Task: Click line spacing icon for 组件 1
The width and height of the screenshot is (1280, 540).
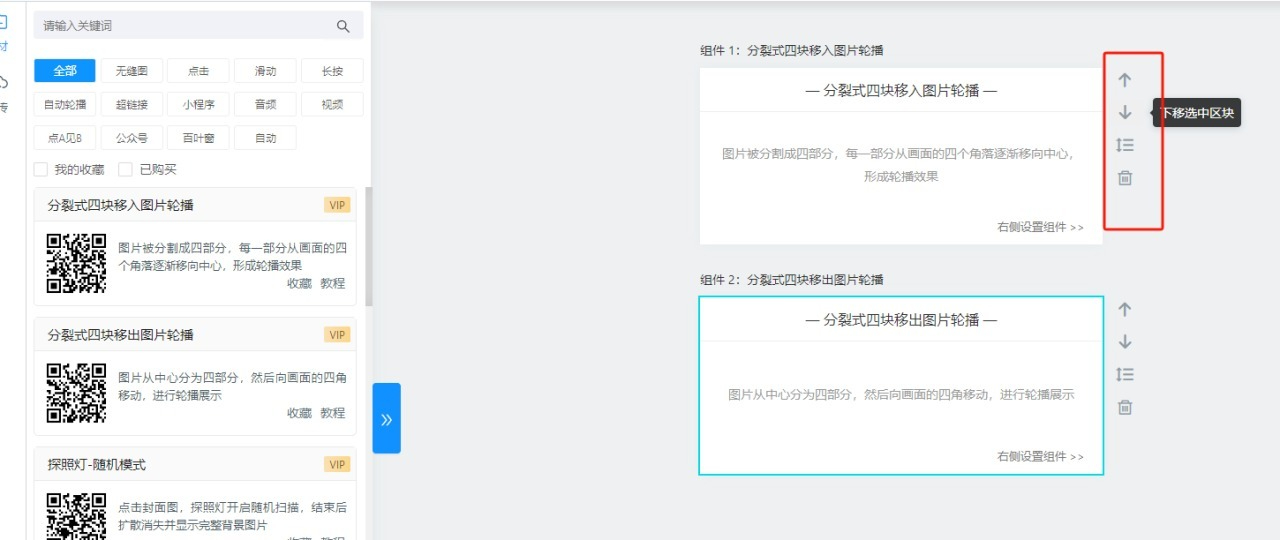Action: (x=1125, y=145)
